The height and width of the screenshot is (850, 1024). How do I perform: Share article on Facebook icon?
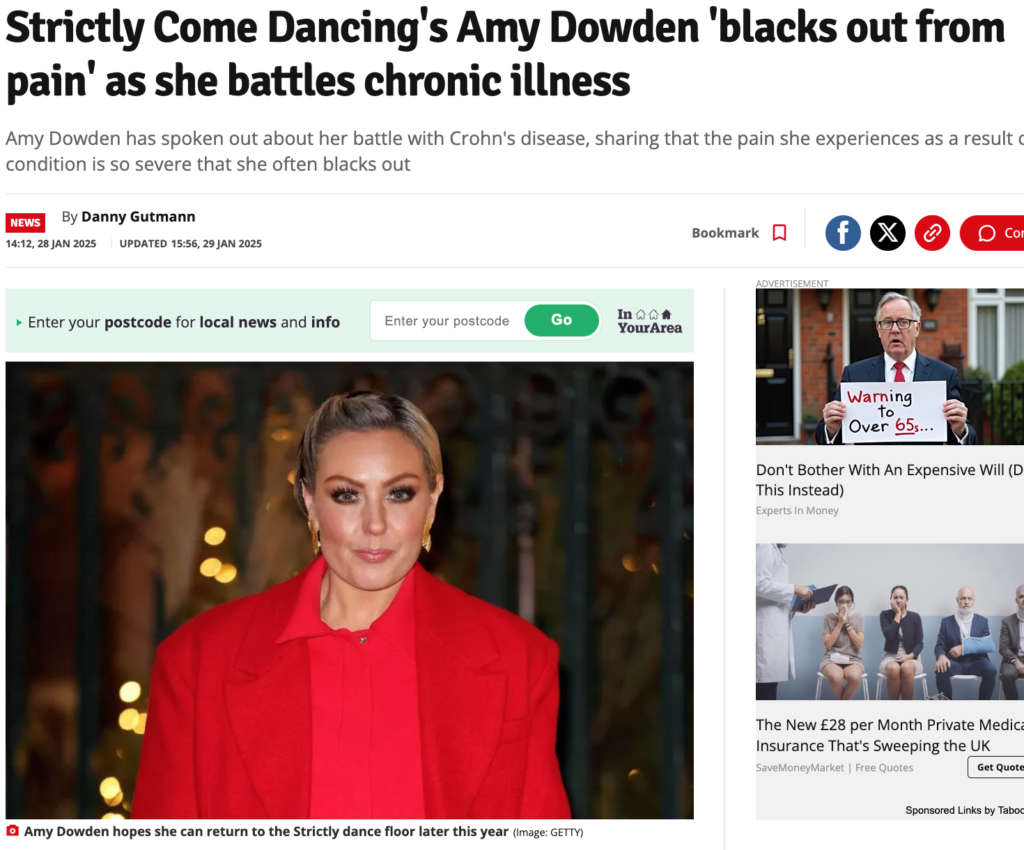[842, 233]
